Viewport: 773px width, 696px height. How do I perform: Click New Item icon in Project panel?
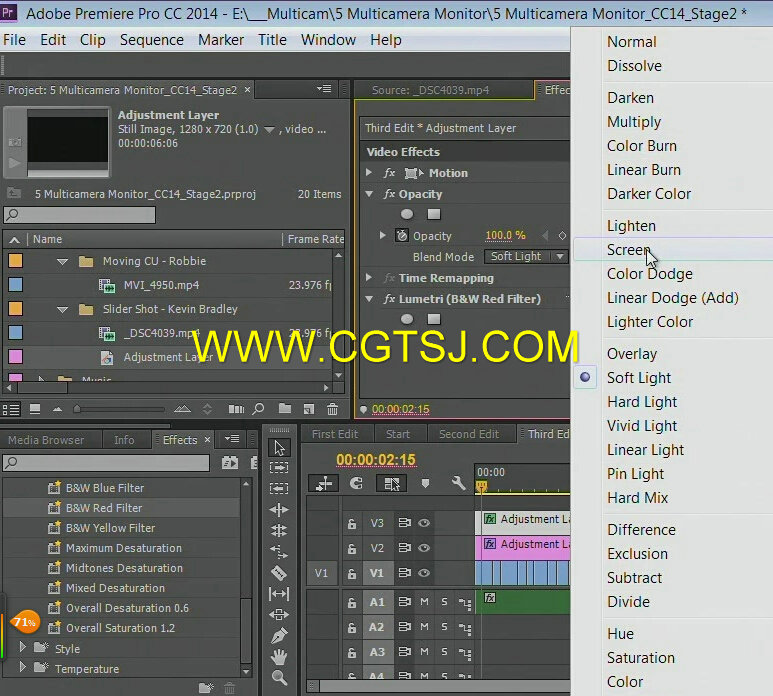[309, 409]
